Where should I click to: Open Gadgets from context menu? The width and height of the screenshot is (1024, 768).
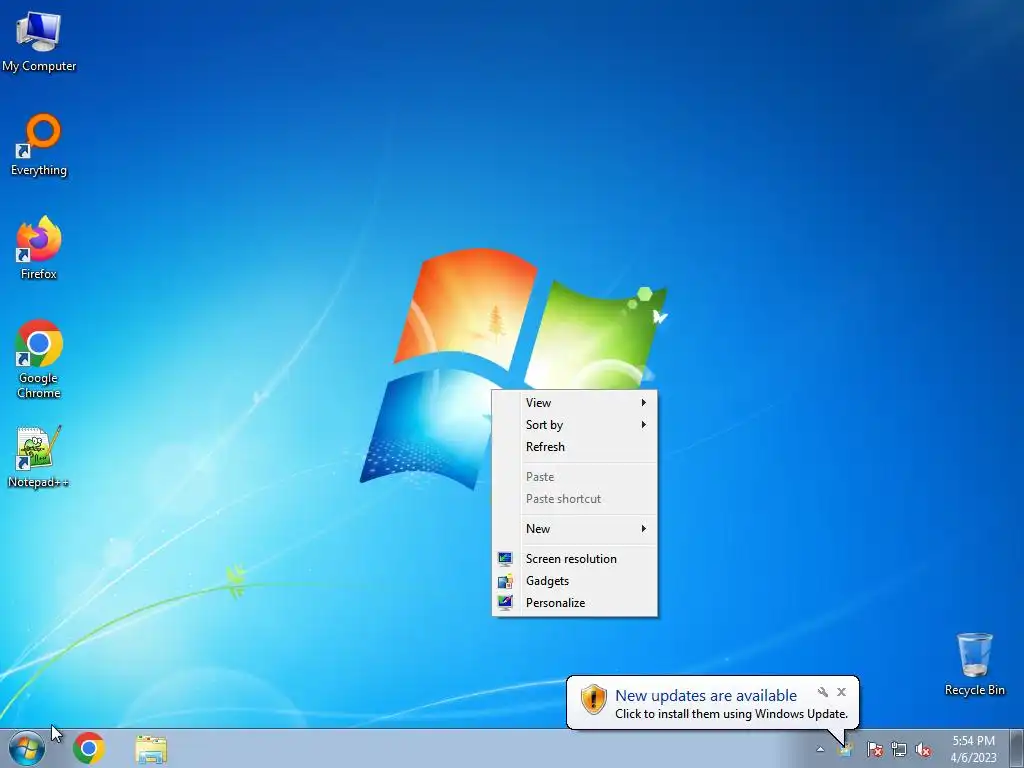[x=575, y=581]
